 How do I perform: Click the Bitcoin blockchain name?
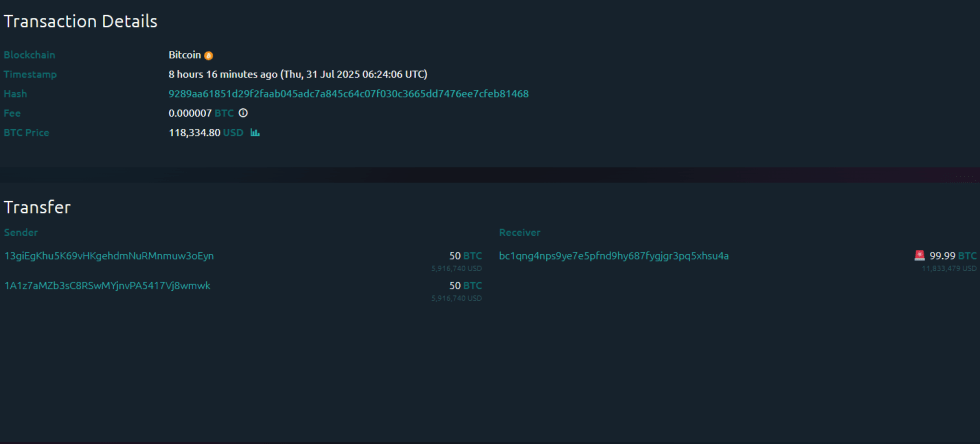[x=184, y=55]
